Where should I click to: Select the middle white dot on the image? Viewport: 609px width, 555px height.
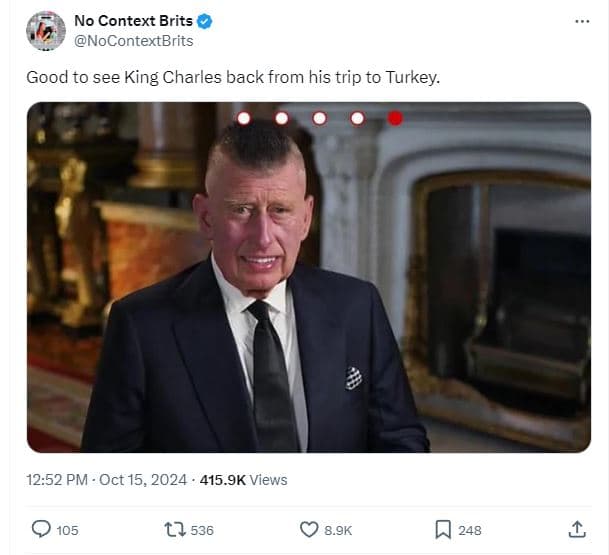click(x=319, y=118)
